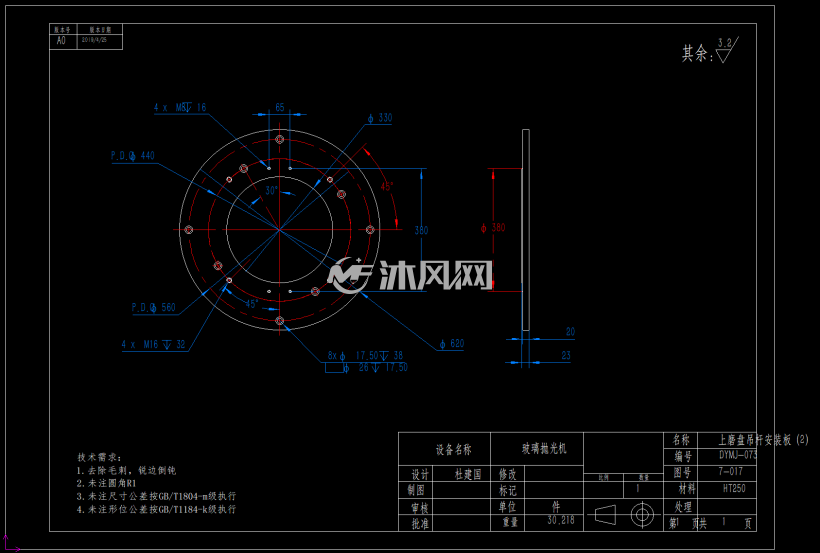This screenshot has height=553, width=820.
Task: Select the 'P.D.φ 560' pitch diameter label
Action: 153,308
